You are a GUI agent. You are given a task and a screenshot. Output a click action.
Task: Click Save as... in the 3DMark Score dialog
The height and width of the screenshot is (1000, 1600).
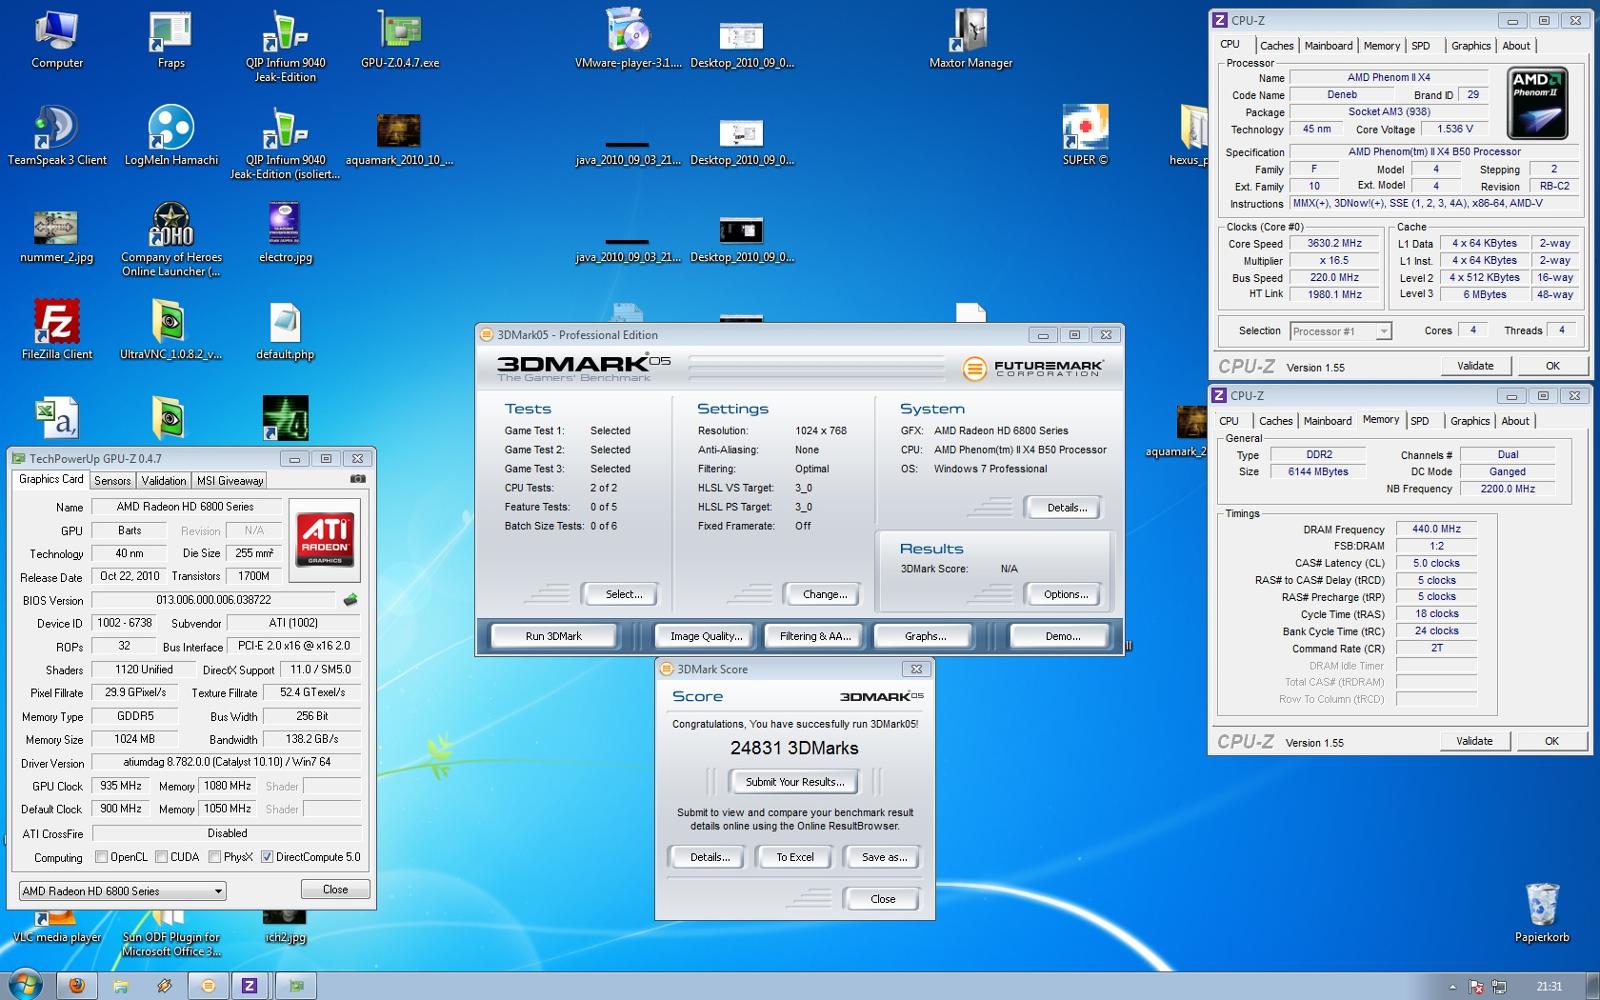(x=884, y=857)
